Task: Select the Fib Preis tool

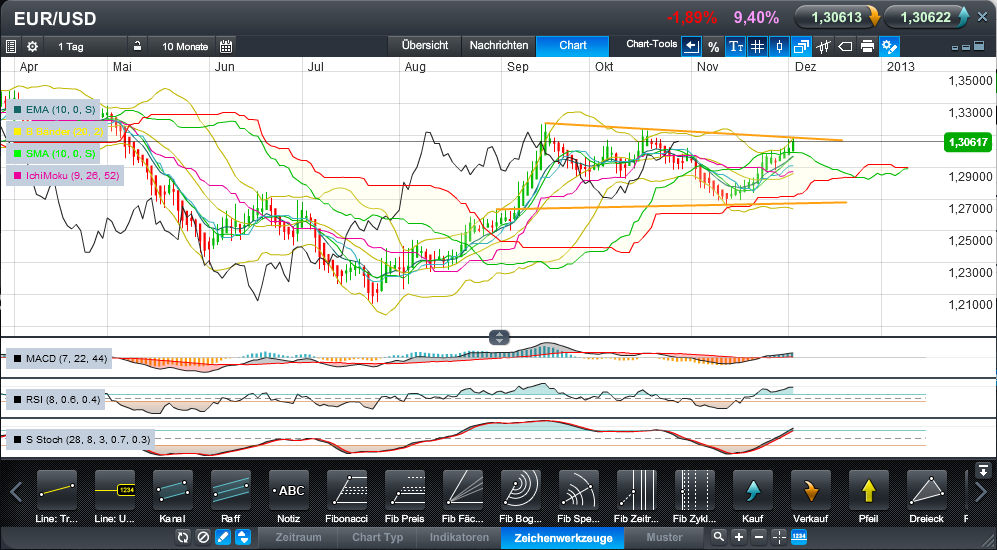Action: [405, 491]
